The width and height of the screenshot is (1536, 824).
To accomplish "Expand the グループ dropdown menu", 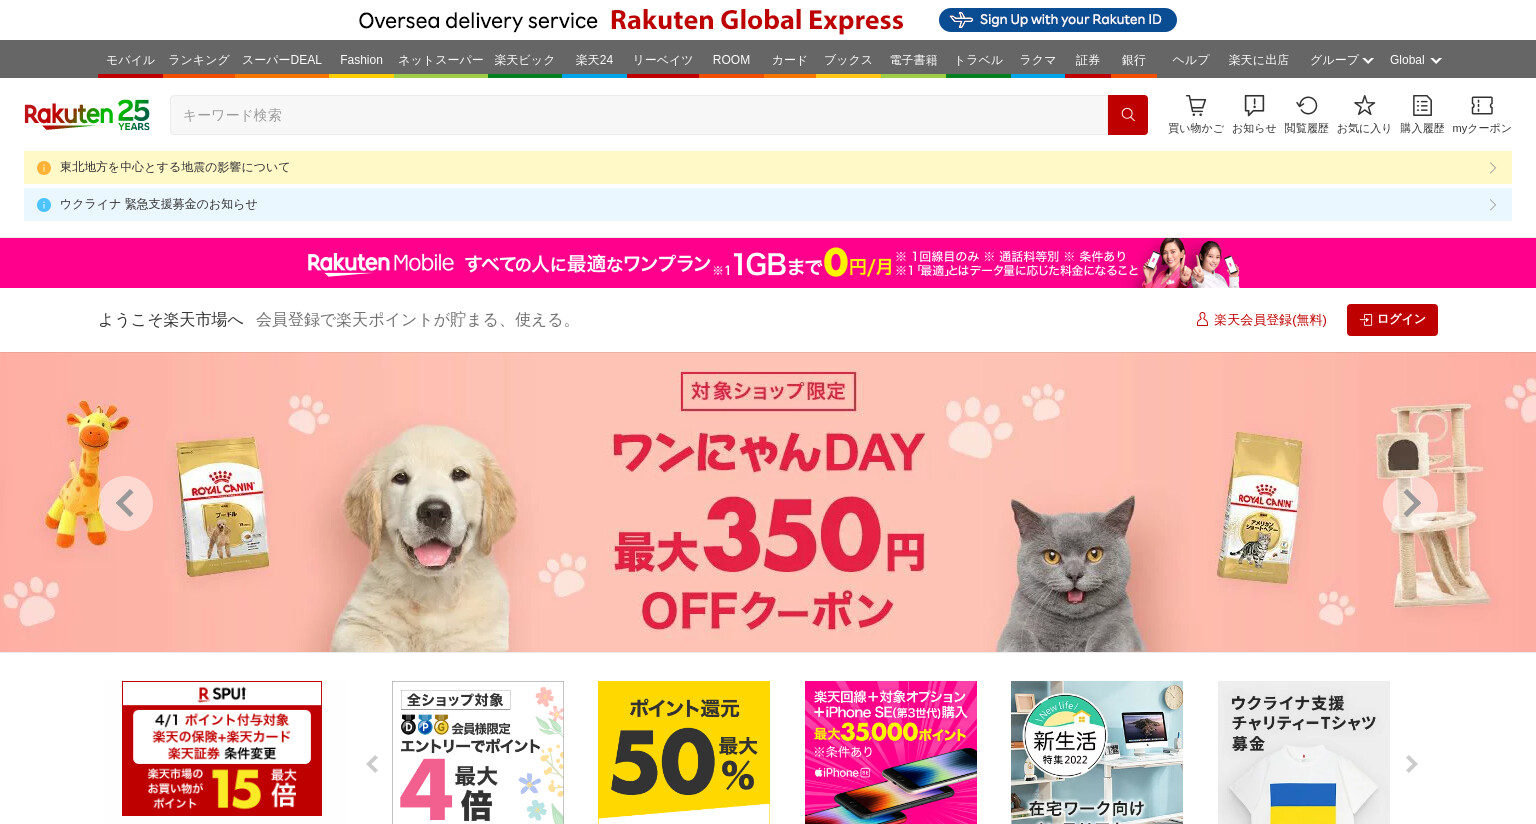I will (x=1341, y=60).
